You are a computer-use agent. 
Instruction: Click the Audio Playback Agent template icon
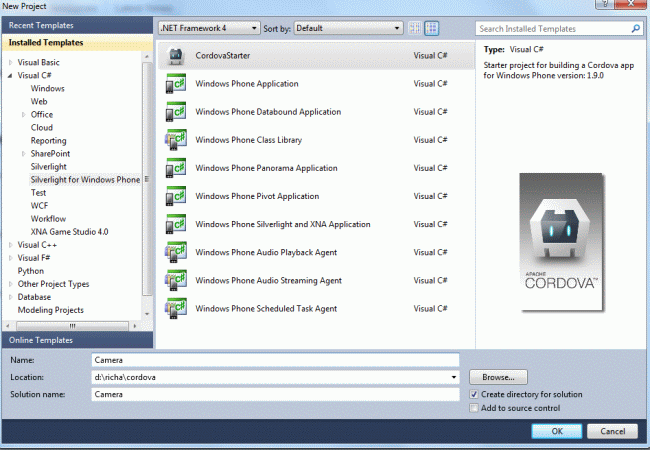point(176,252)
